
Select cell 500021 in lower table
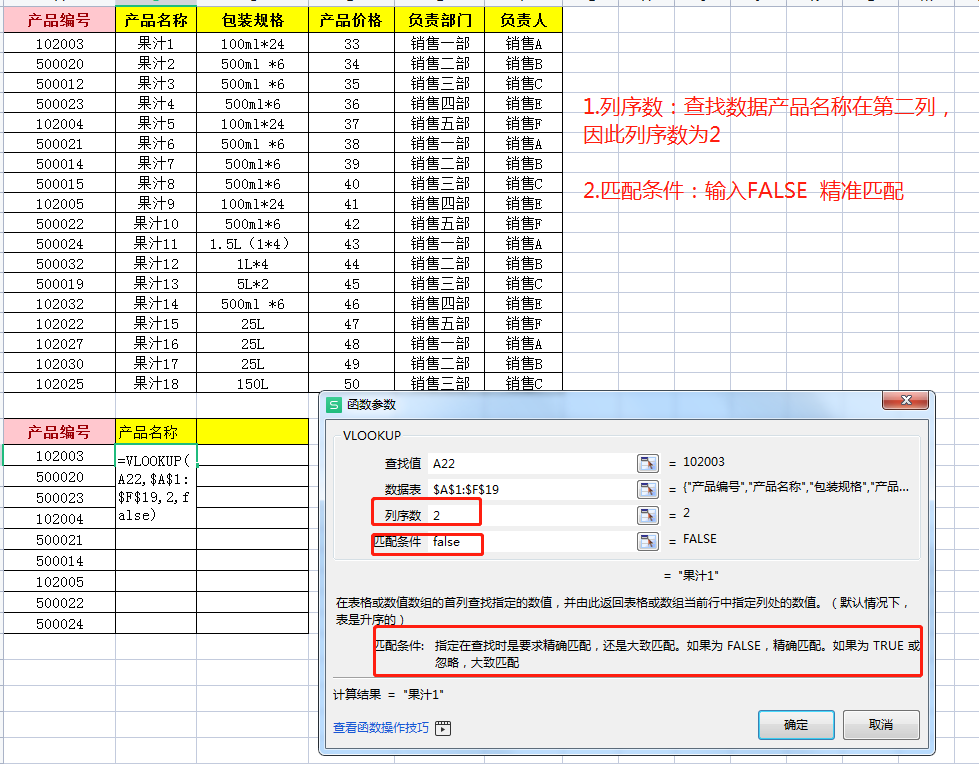(59, 539)
